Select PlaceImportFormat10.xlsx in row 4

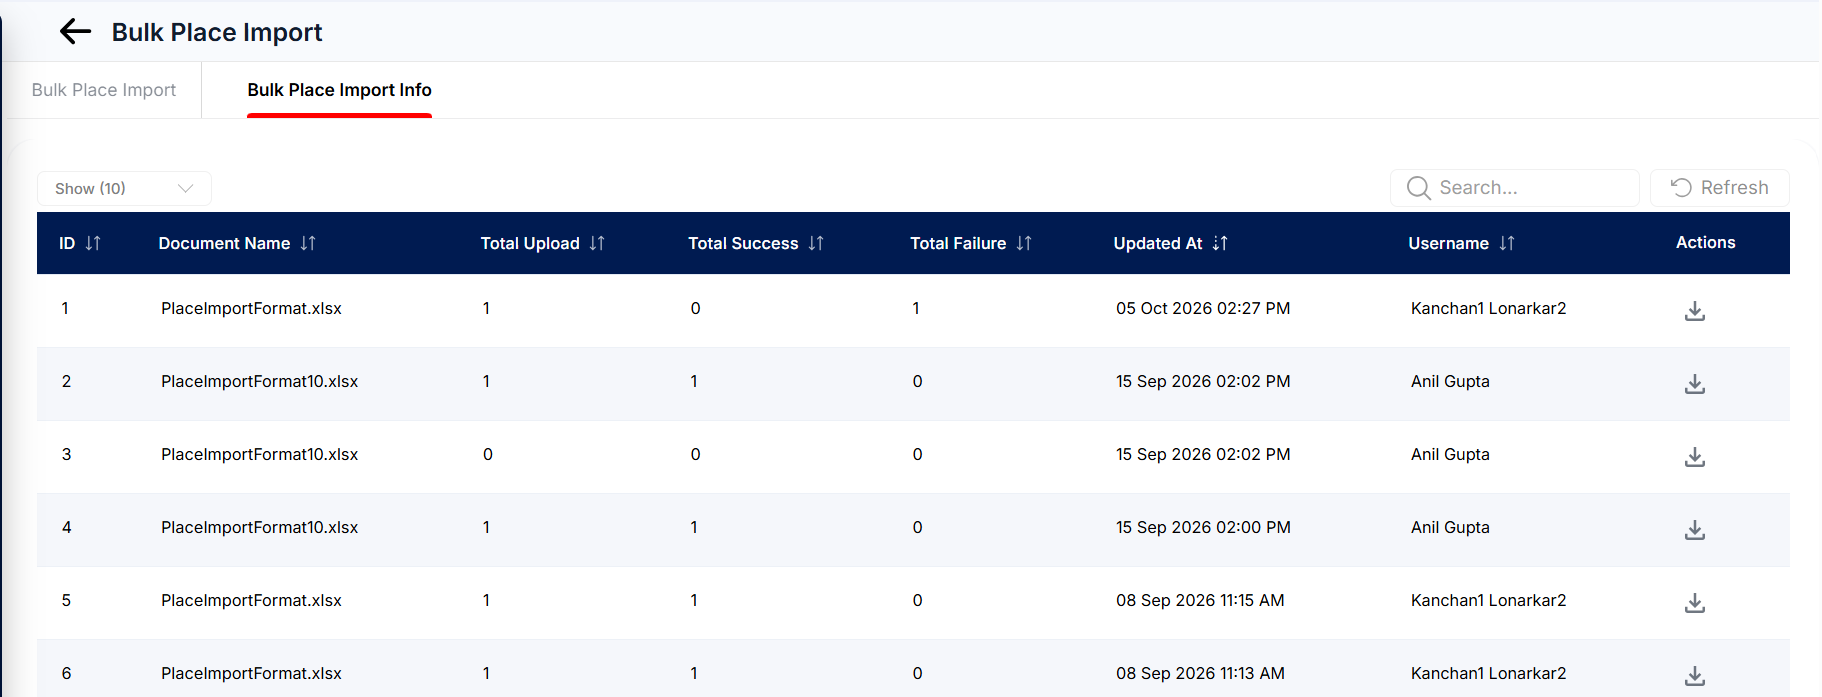[x=259, y=527]
